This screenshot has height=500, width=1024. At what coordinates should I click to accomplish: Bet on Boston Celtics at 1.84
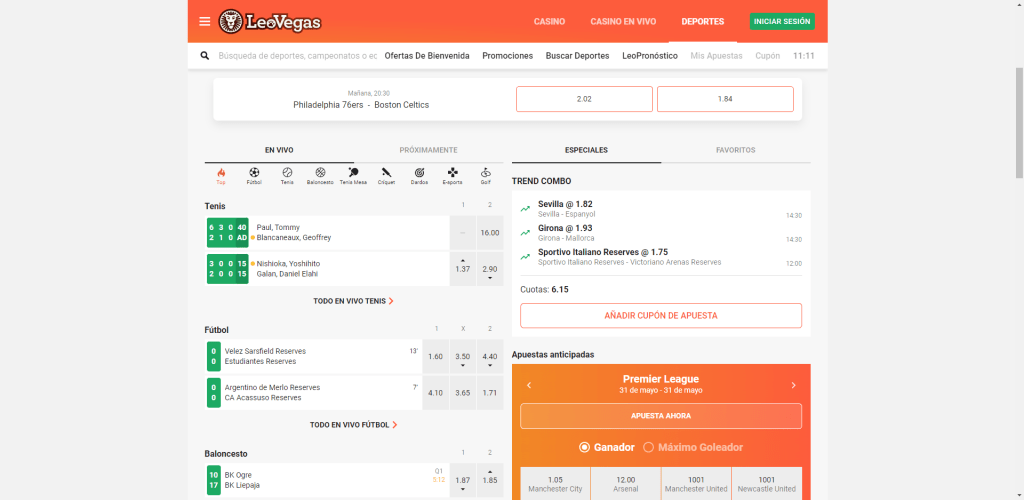pyautogui.click(x=725, y=99)
